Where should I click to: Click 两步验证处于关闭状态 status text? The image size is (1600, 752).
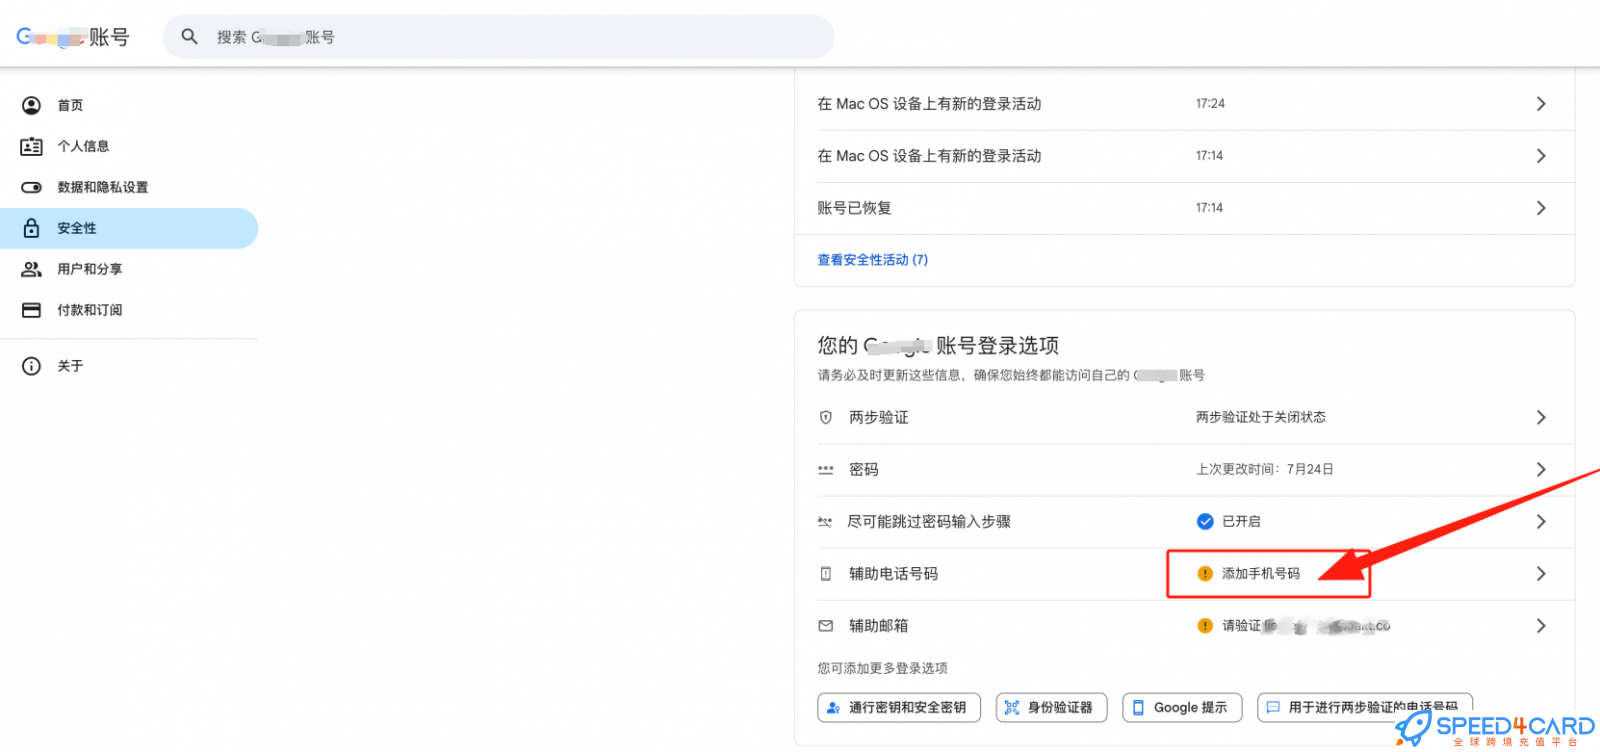tap(1261, 417)
